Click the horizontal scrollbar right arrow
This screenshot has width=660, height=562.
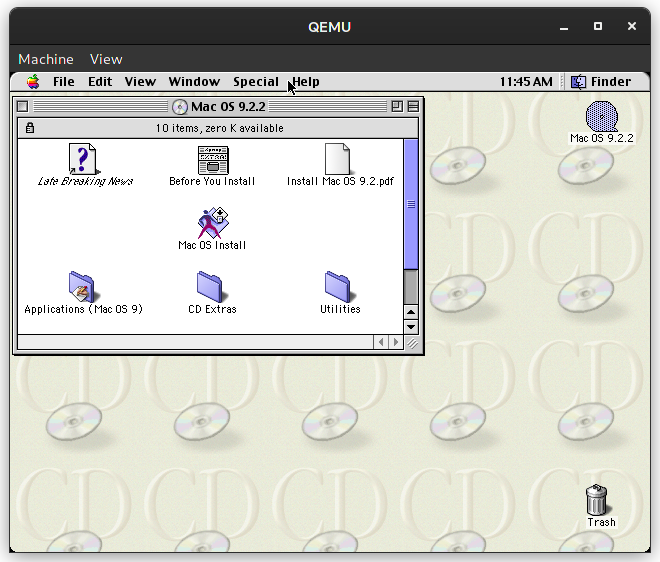(396, 342)
